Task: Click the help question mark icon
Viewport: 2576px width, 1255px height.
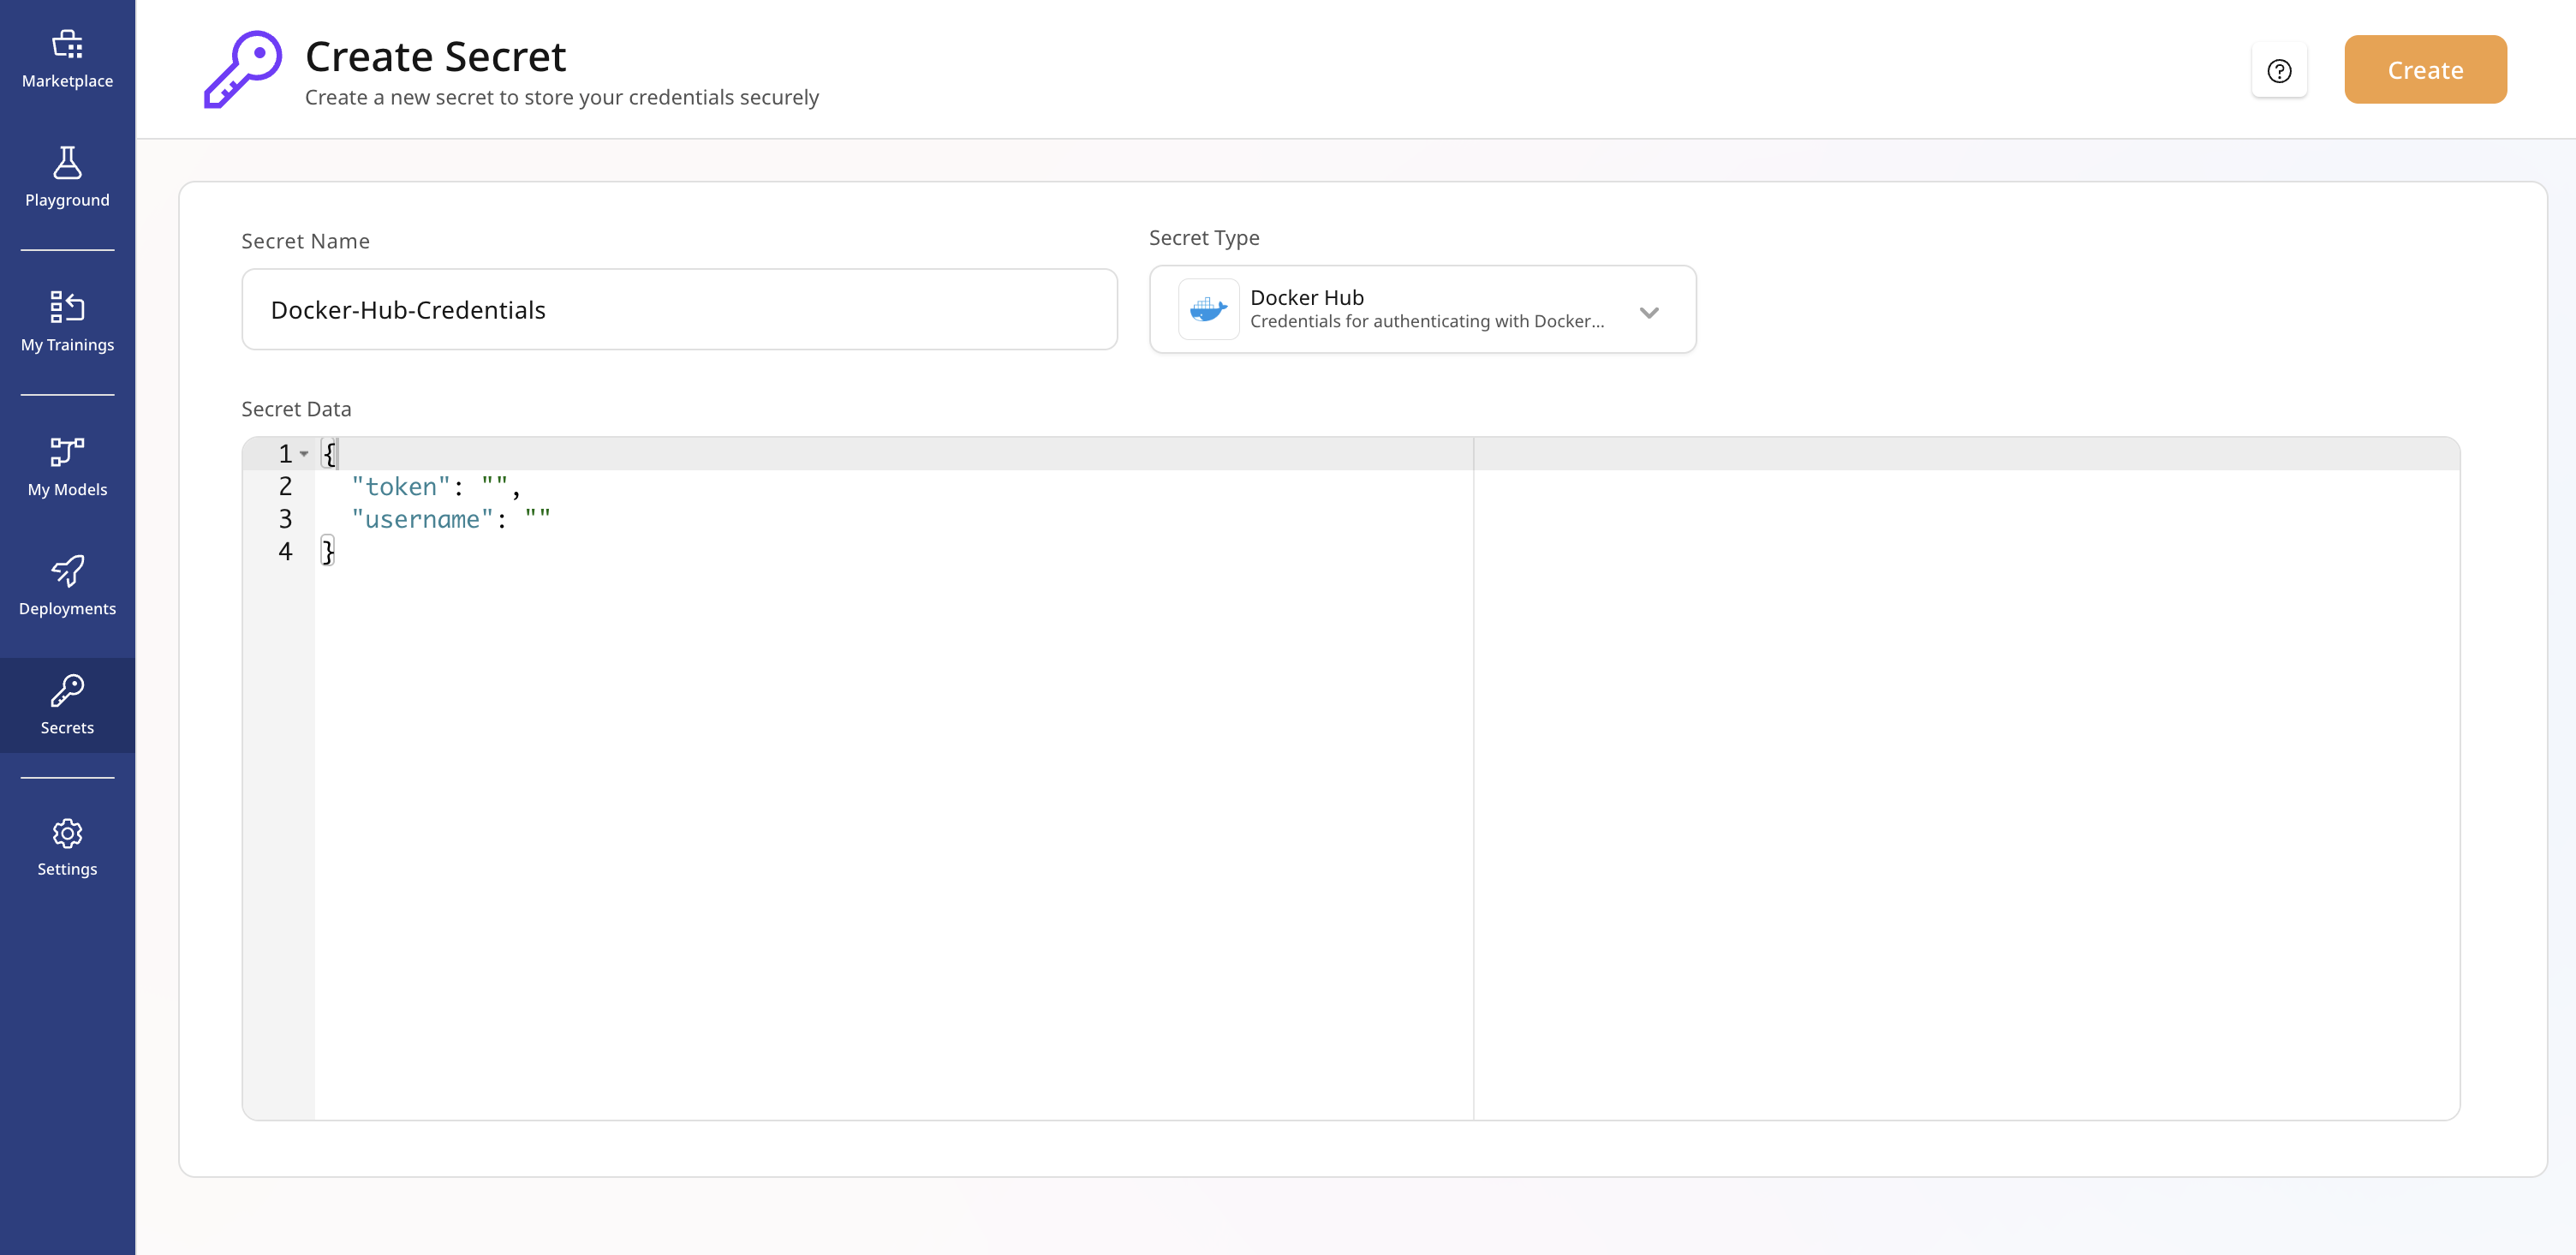Action: click(x=2279, y=70)
